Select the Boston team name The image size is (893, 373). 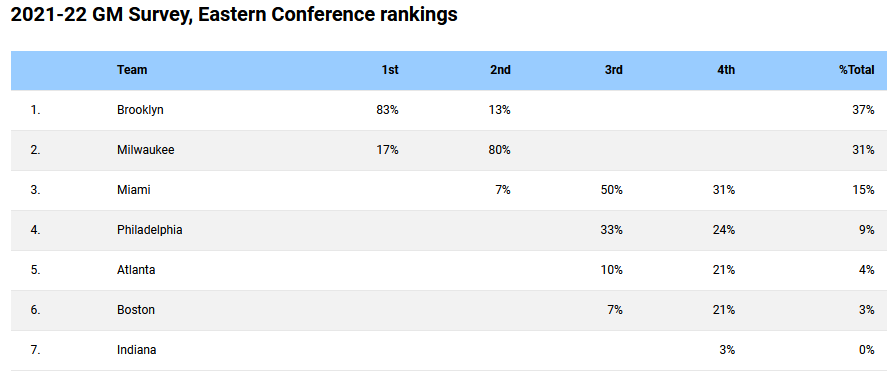pos(136,310)
